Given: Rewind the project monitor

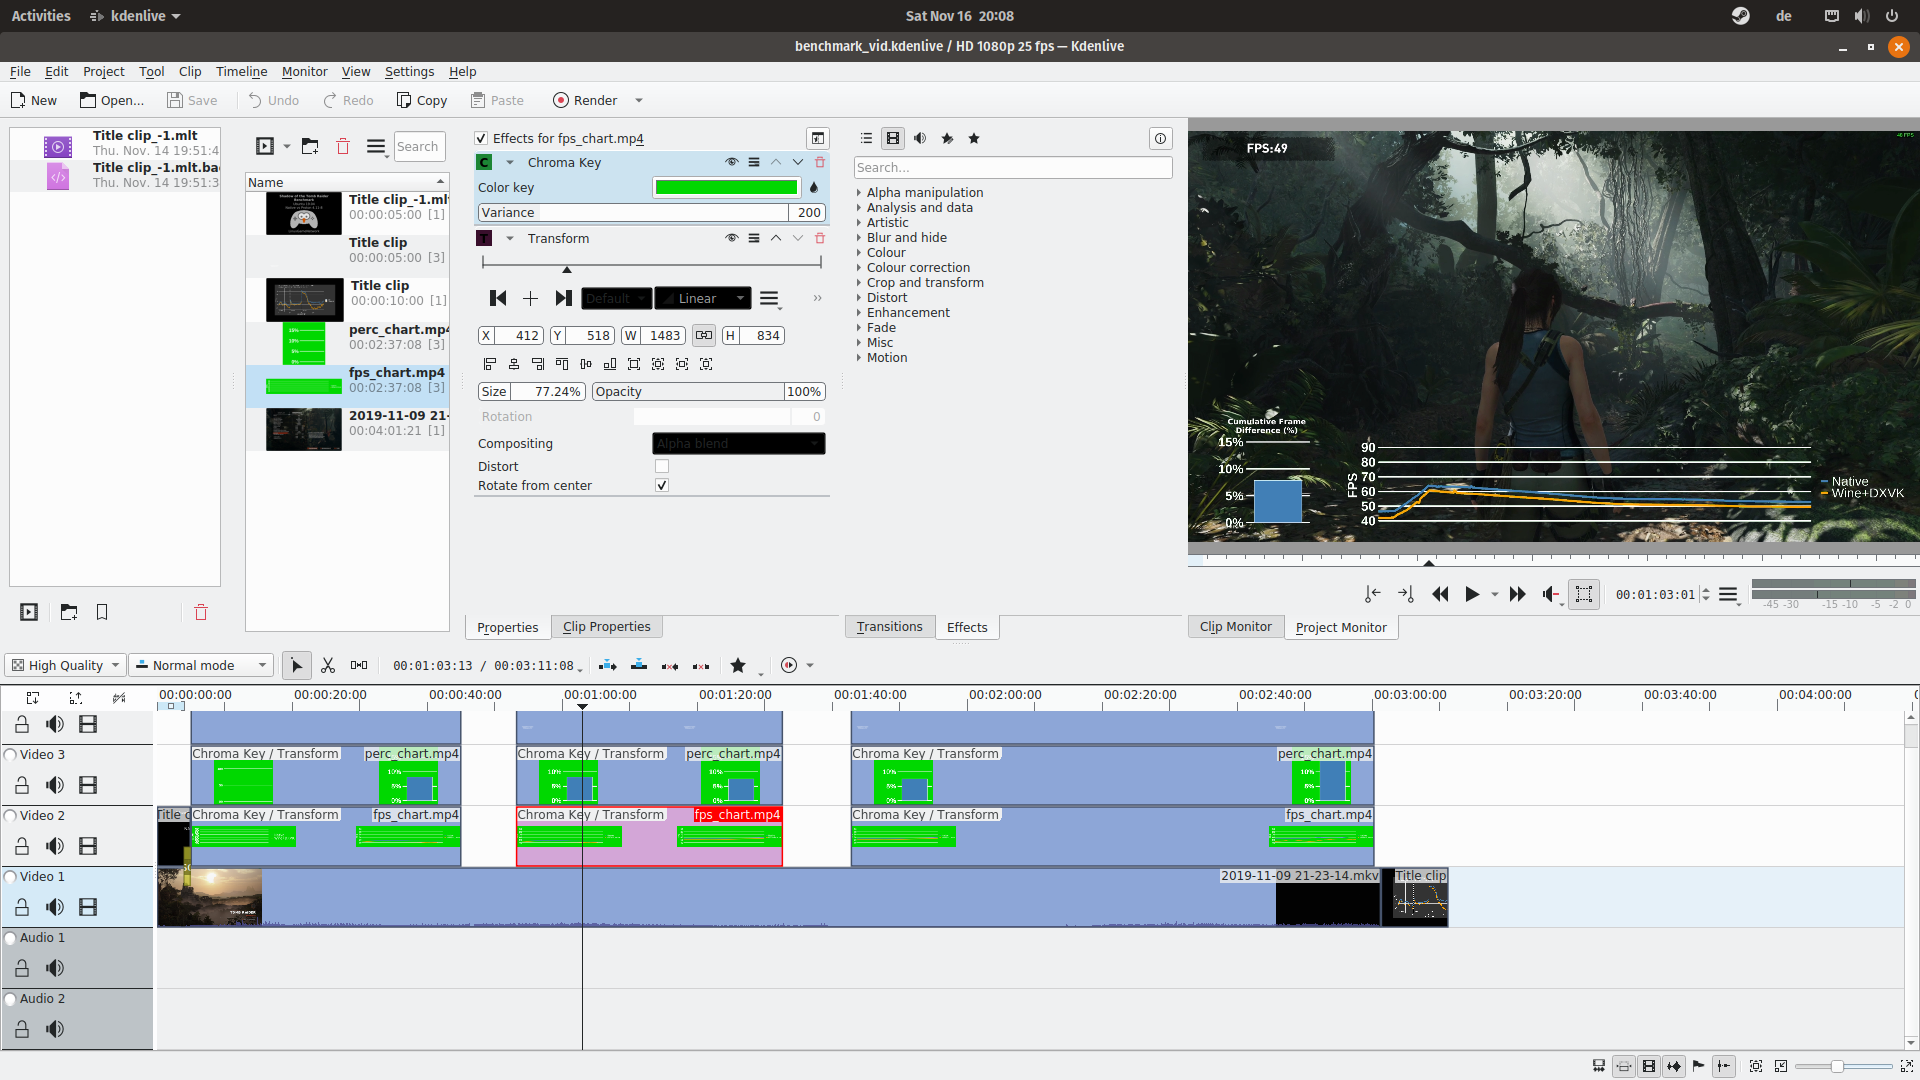Looking at the screenshot, I should coord(1440,594).
